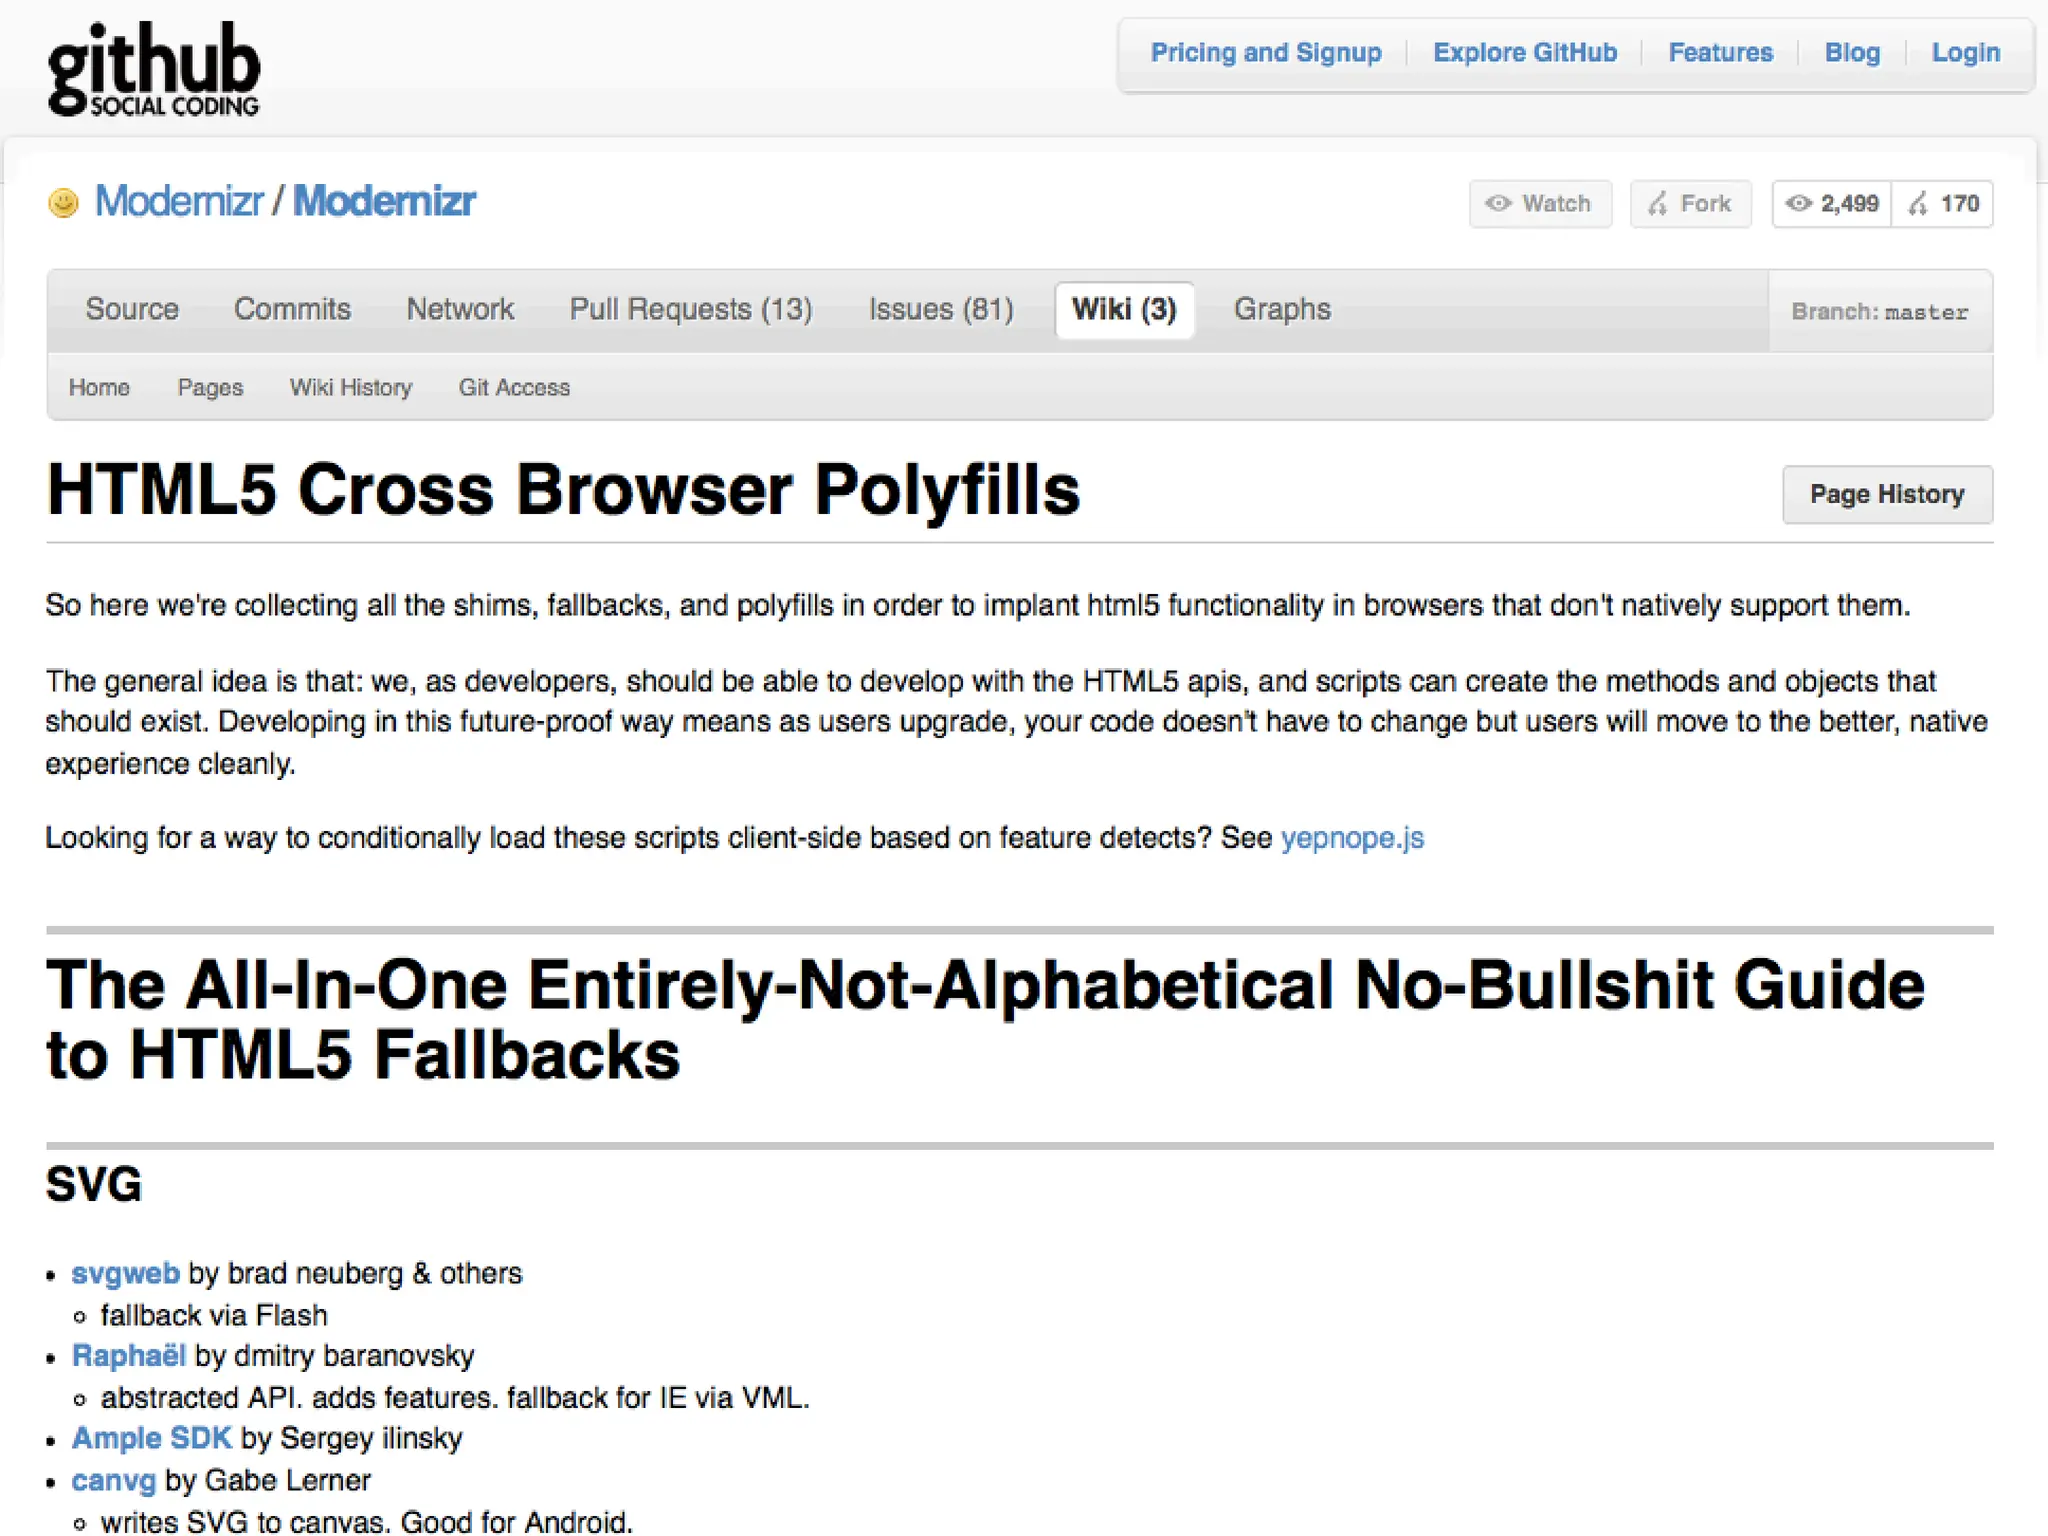
Task: Click the Page History button
Action: tap(1886, 494)
